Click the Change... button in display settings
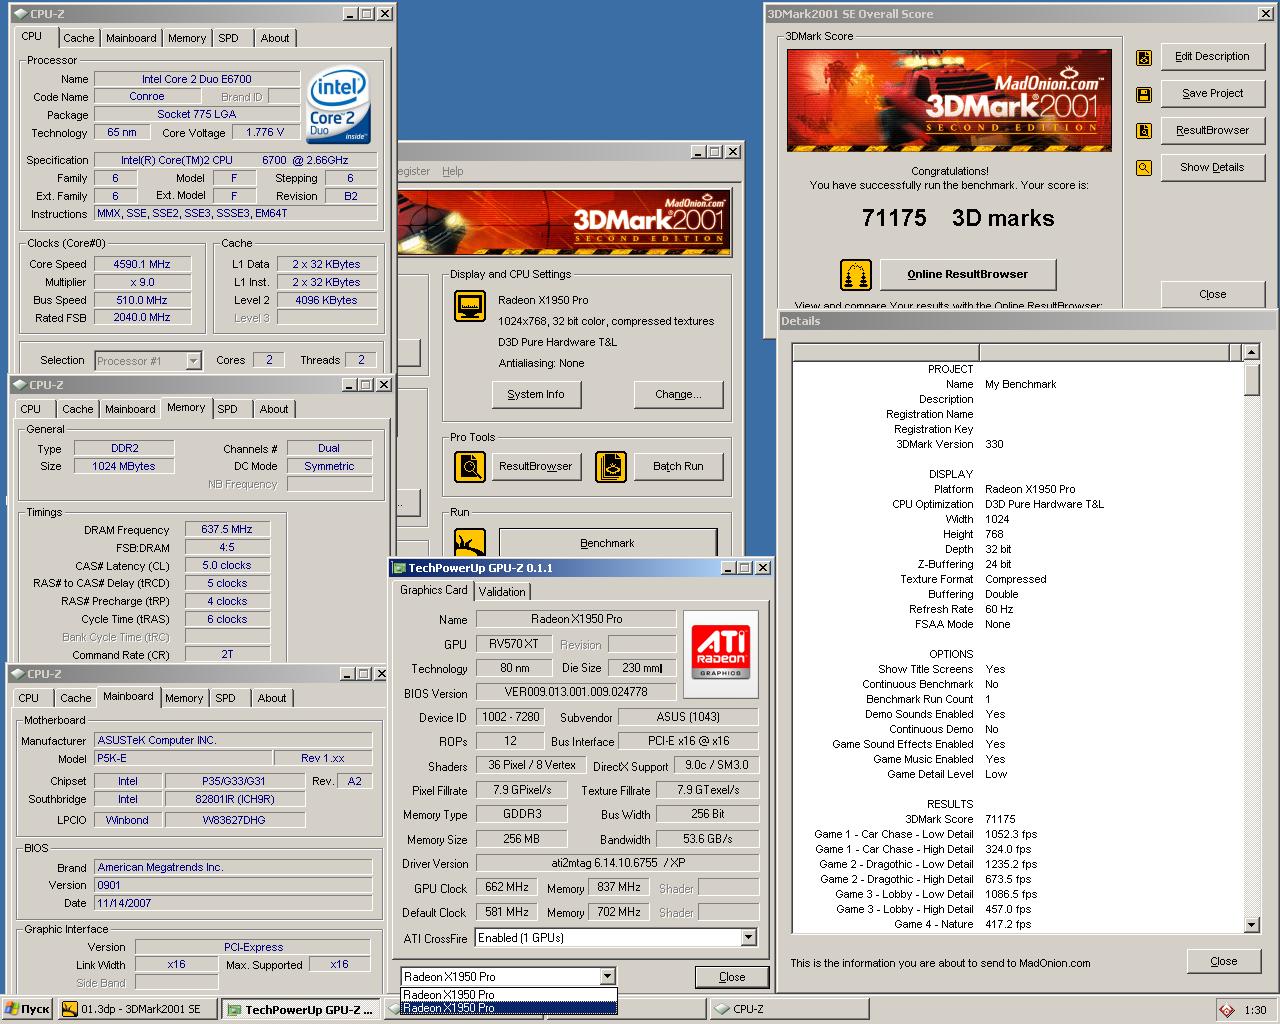 coord(678,394)
